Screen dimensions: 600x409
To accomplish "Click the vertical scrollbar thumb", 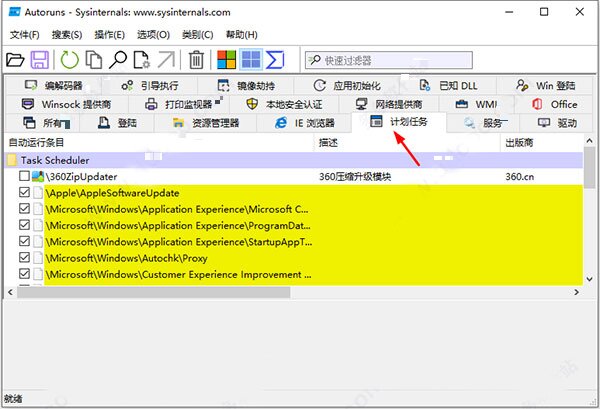I will pos(589,166).
